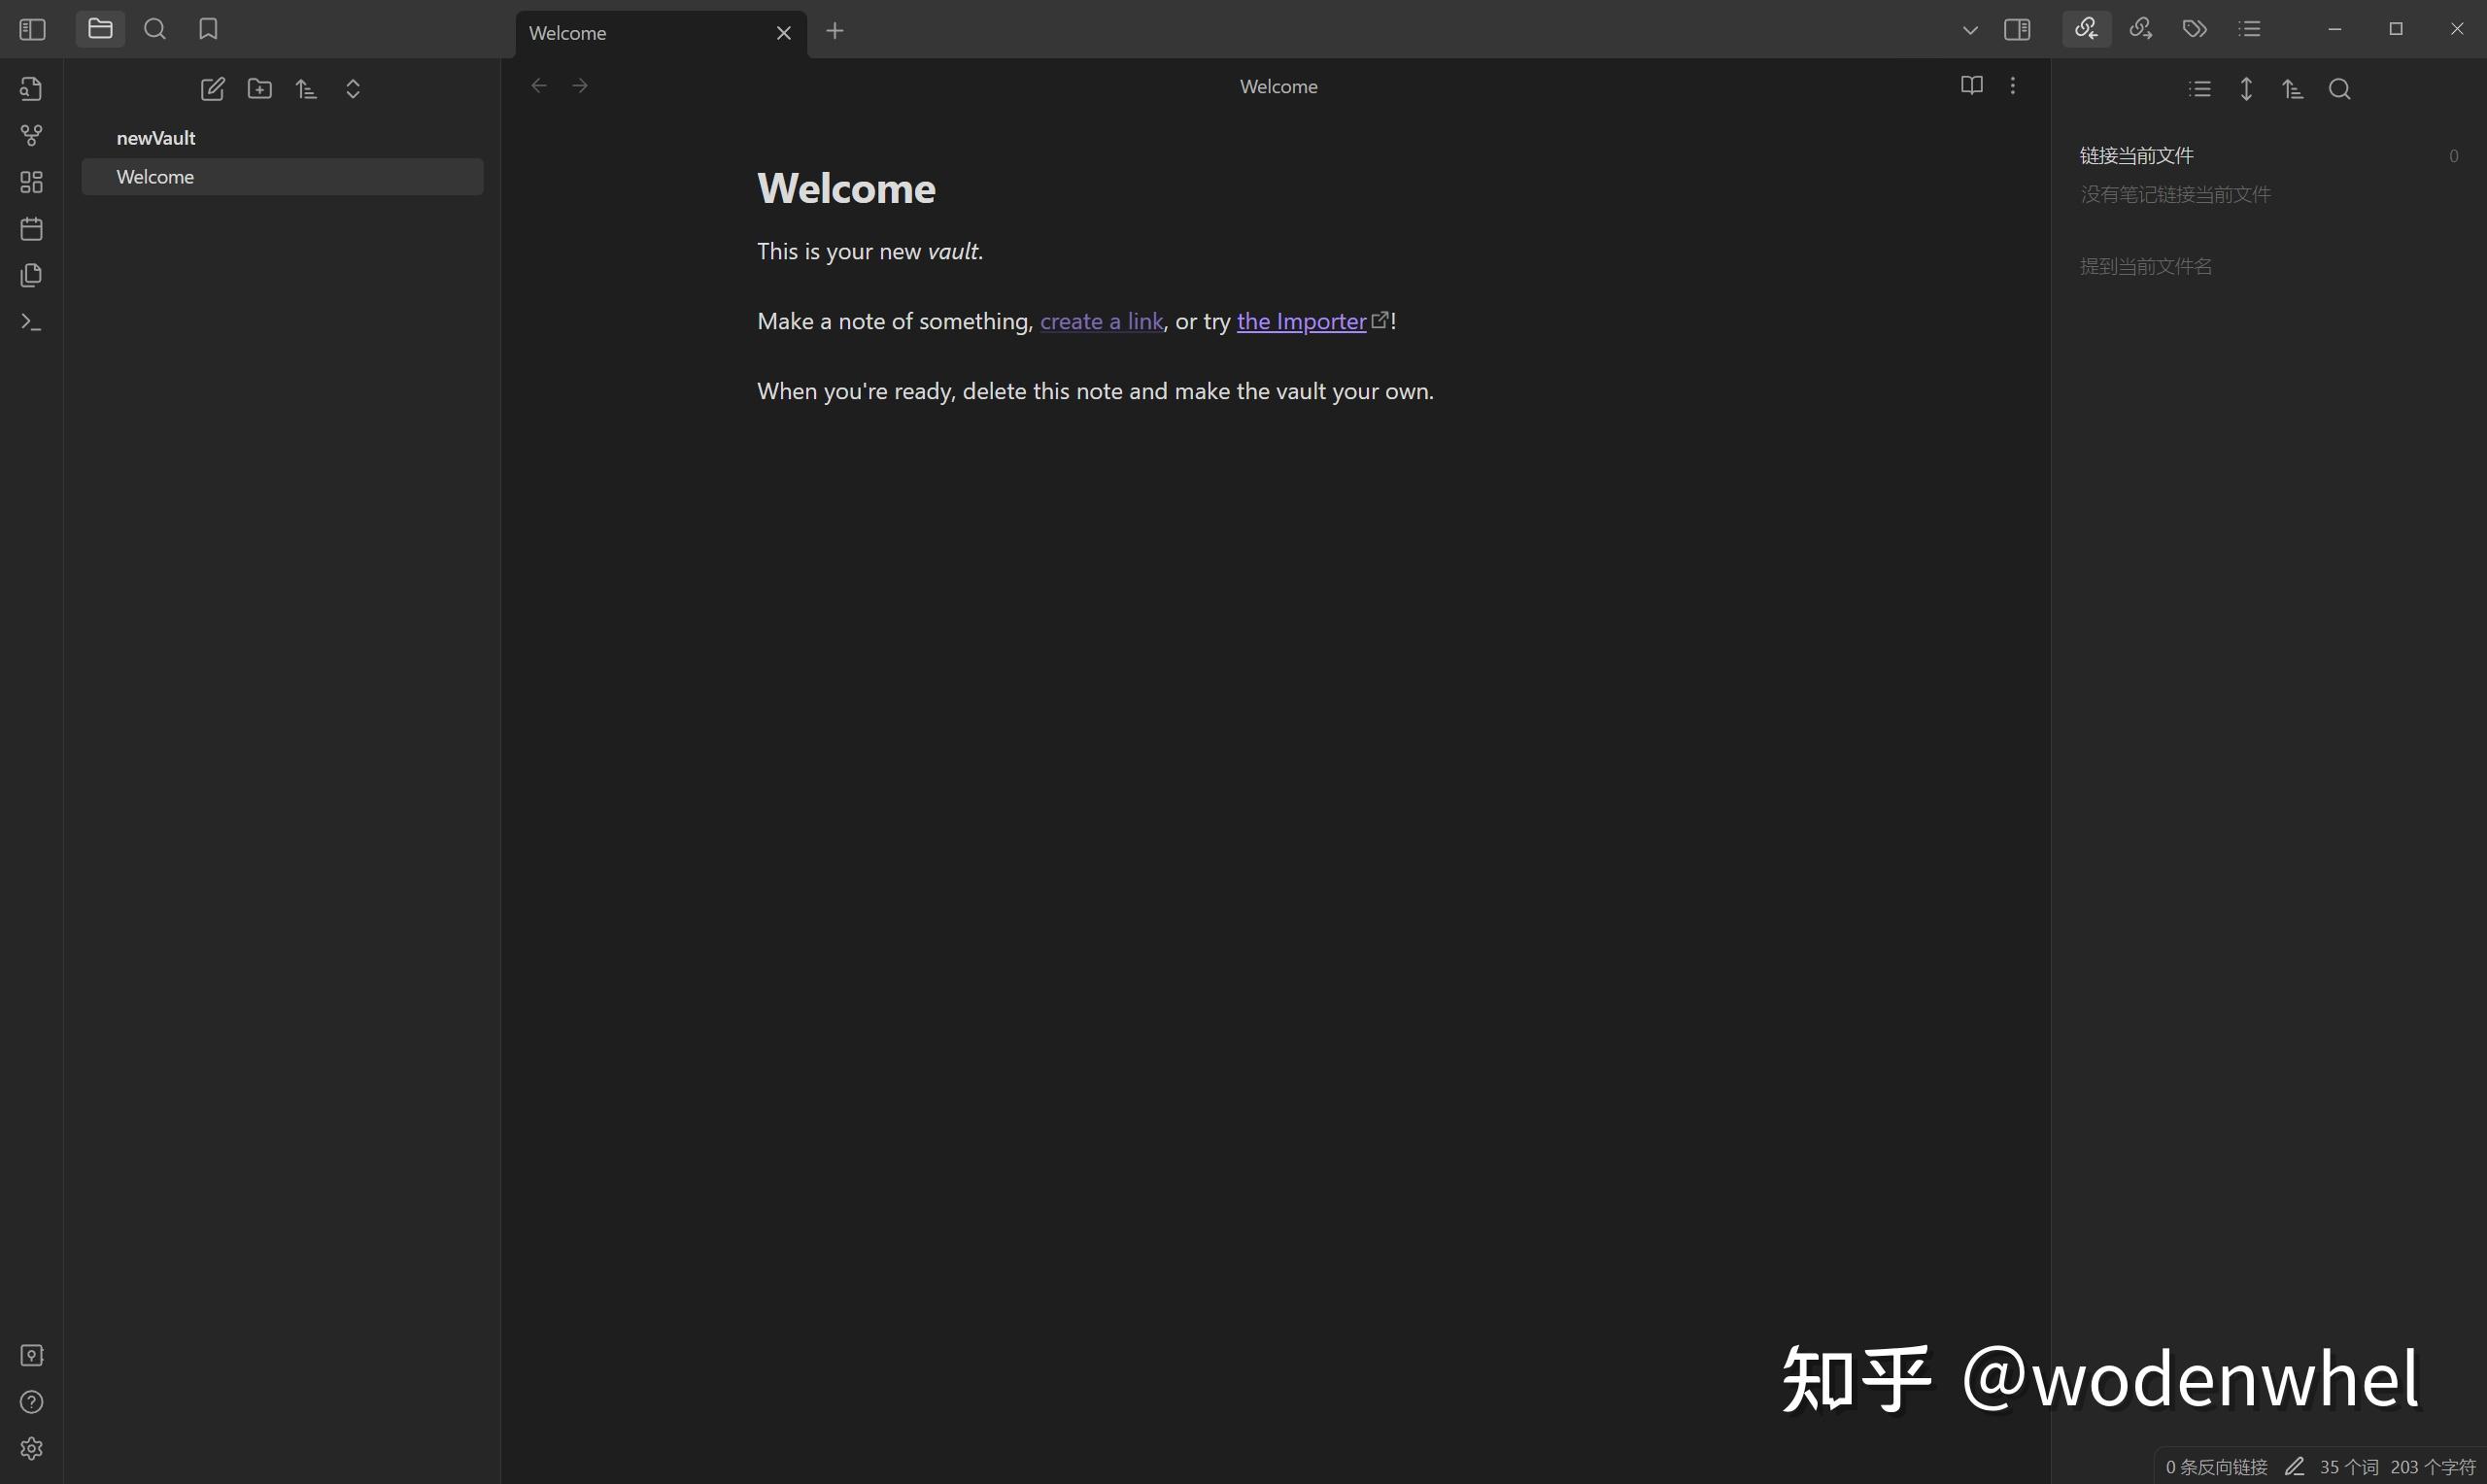Screen dimensions: 2487x1484
Task: Open graph view ribbon icon
Action: coord(32,135)
